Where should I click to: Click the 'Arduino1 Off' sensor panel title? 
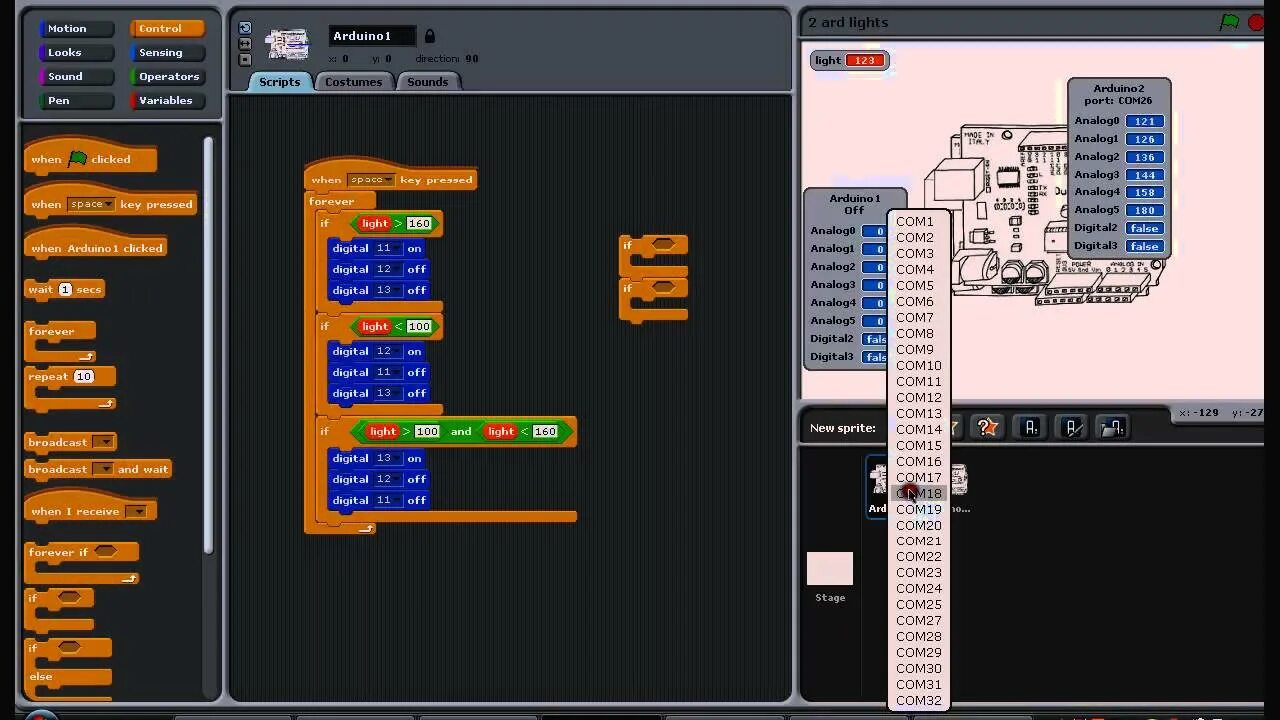[x=854, y=204]
